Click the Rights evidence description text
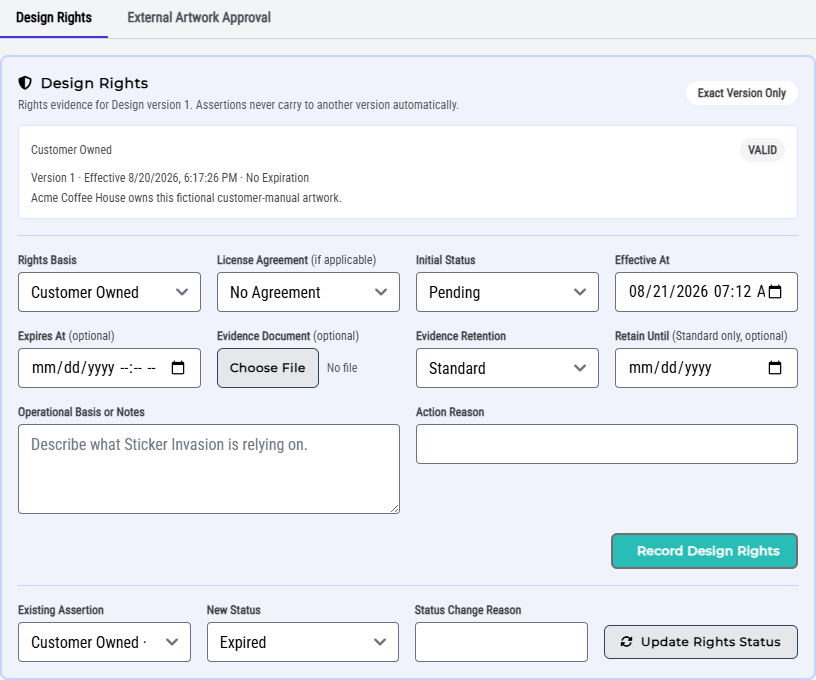 238,105
